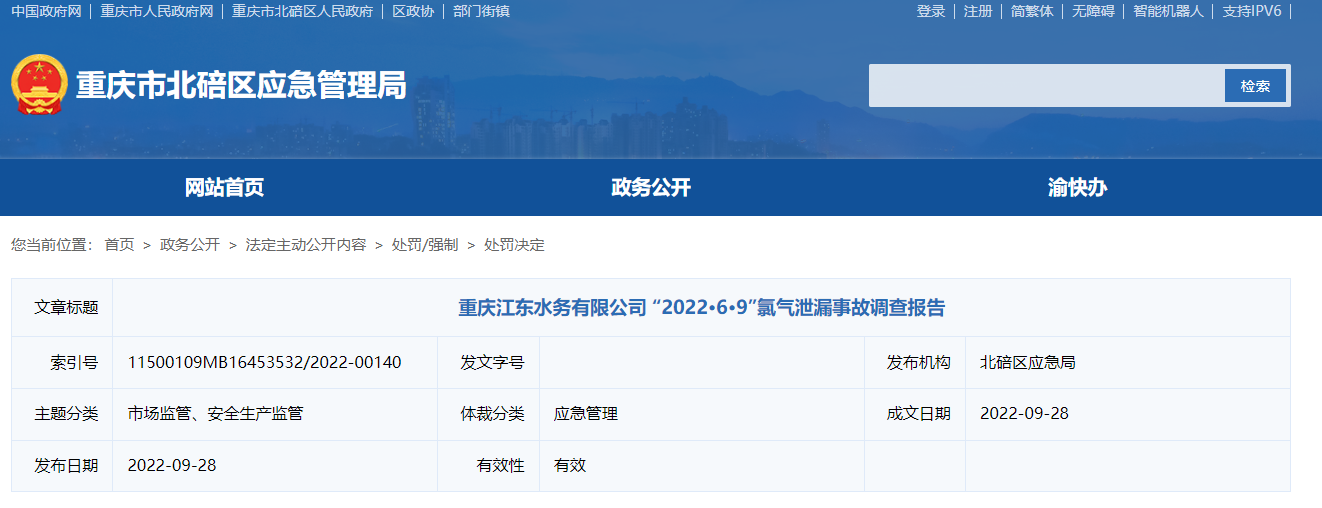
Task: Click 处罚决定 breadcrumb link
Action: click(514, 245)
